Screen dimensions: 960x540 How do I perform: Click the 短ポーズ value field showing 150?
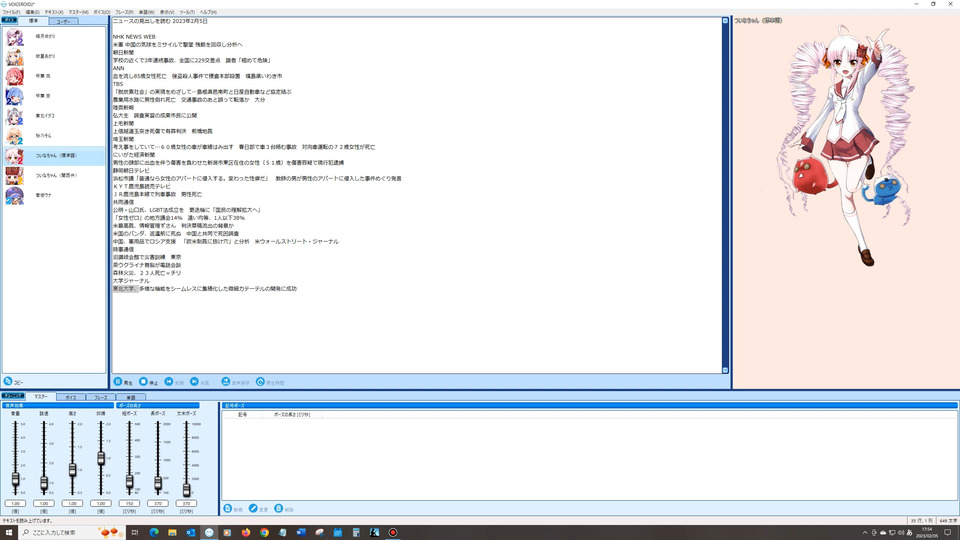click(x=129, y=503)
